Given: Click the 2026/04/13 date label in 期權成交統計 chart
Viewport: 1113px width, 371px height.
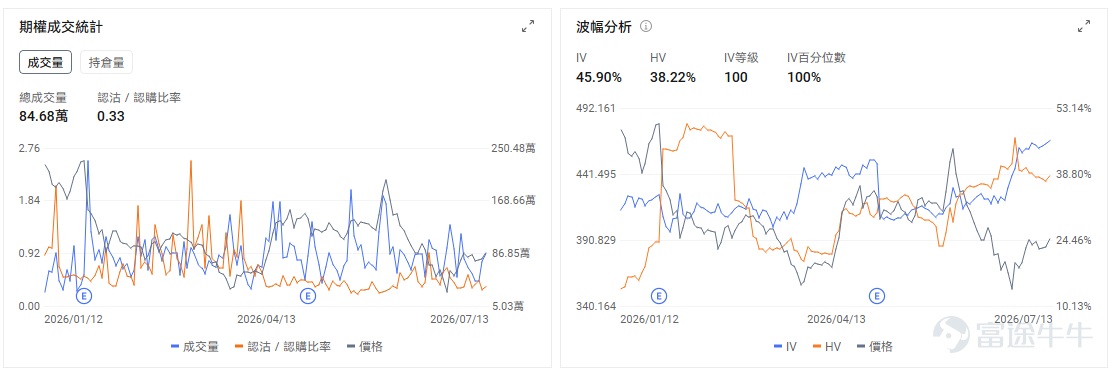Looking at the screenshot, I should tap(266, 319).
